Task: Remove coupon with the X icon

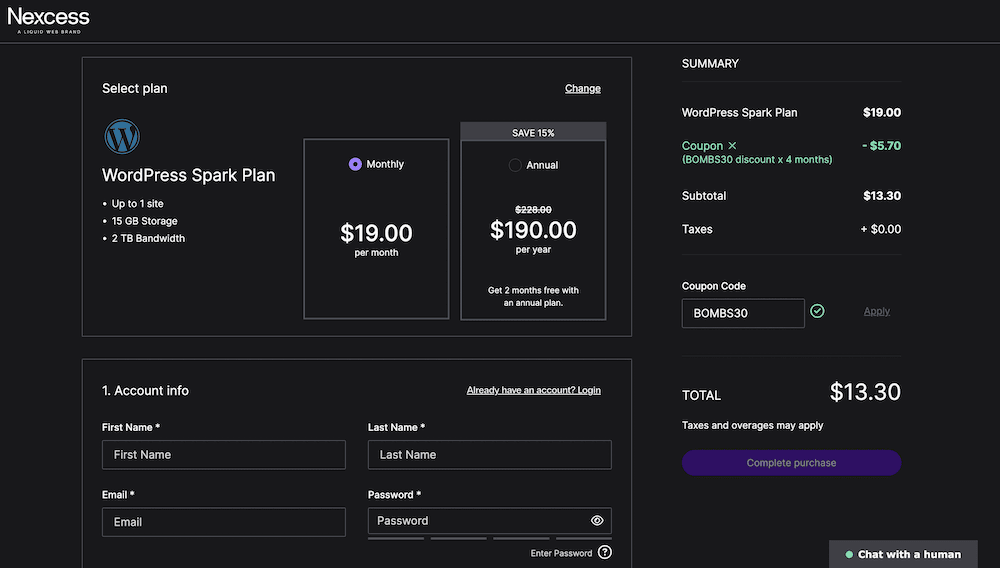Action: click(x=732, y=146)
